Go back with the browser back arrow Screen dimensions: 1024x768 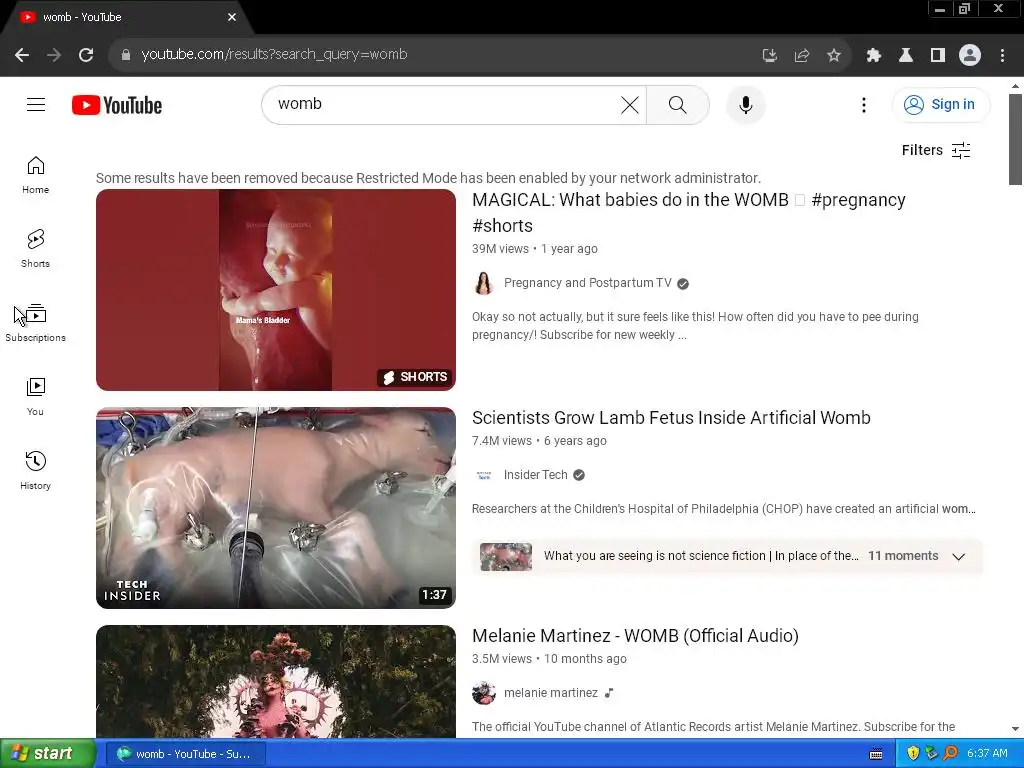coord(22,55)
